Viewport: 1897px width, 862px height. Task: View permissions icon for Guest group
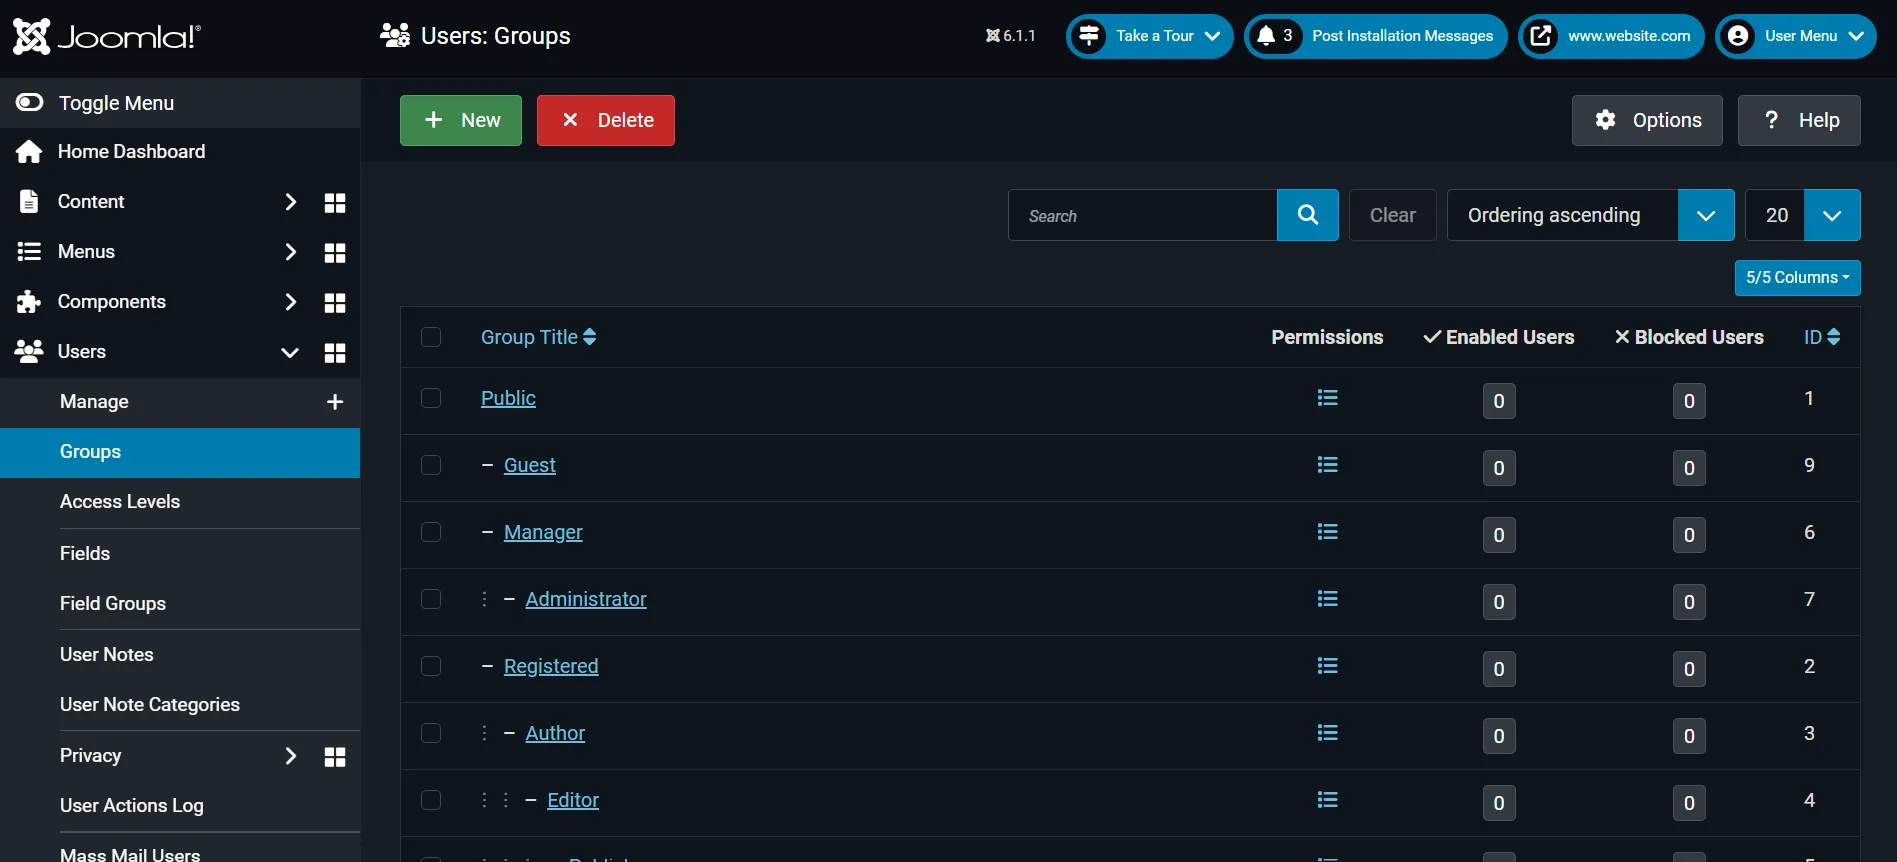pos(1327,465)
